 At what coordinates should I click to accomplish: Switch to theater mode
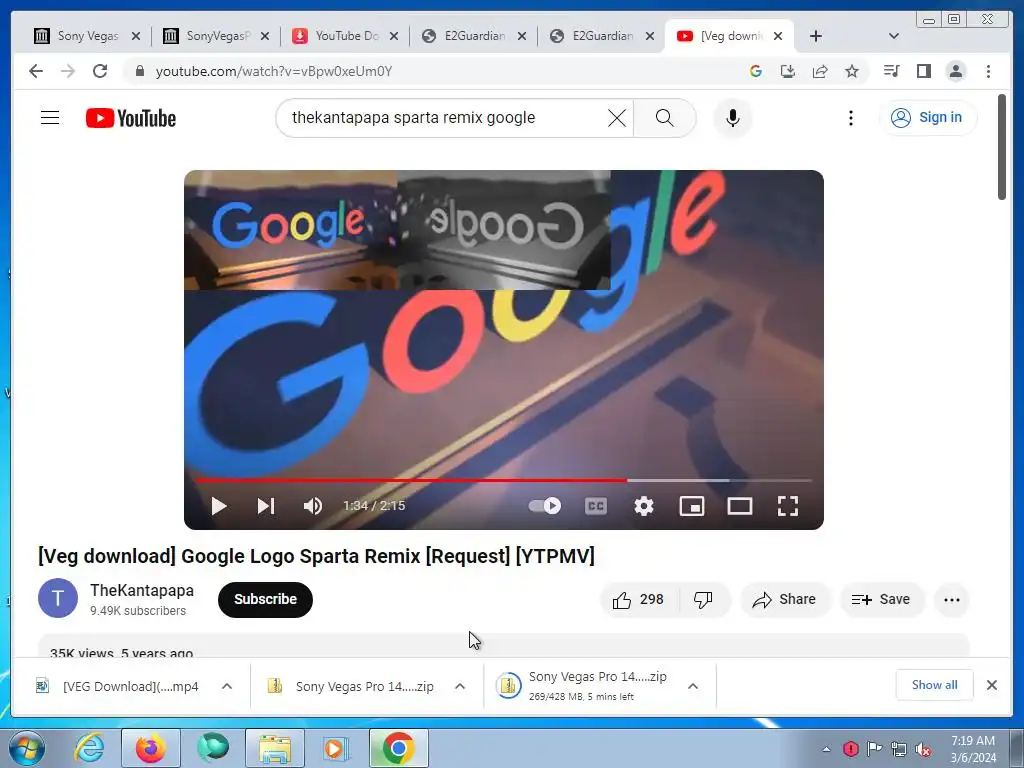[740, 506]
